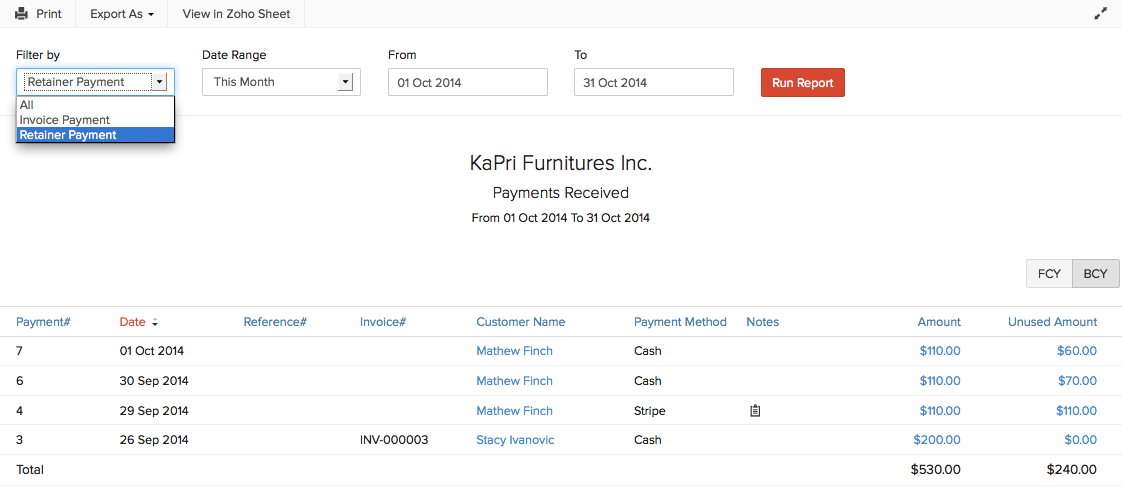
Task: Click the Date column sort arrow
Action: point(155,323)
